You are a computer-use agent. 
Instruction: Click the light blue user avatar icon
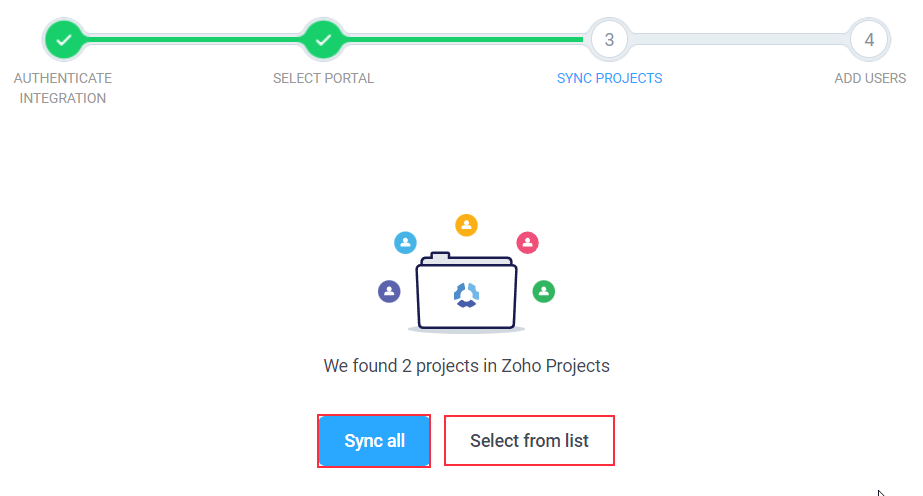click(405, 242)
